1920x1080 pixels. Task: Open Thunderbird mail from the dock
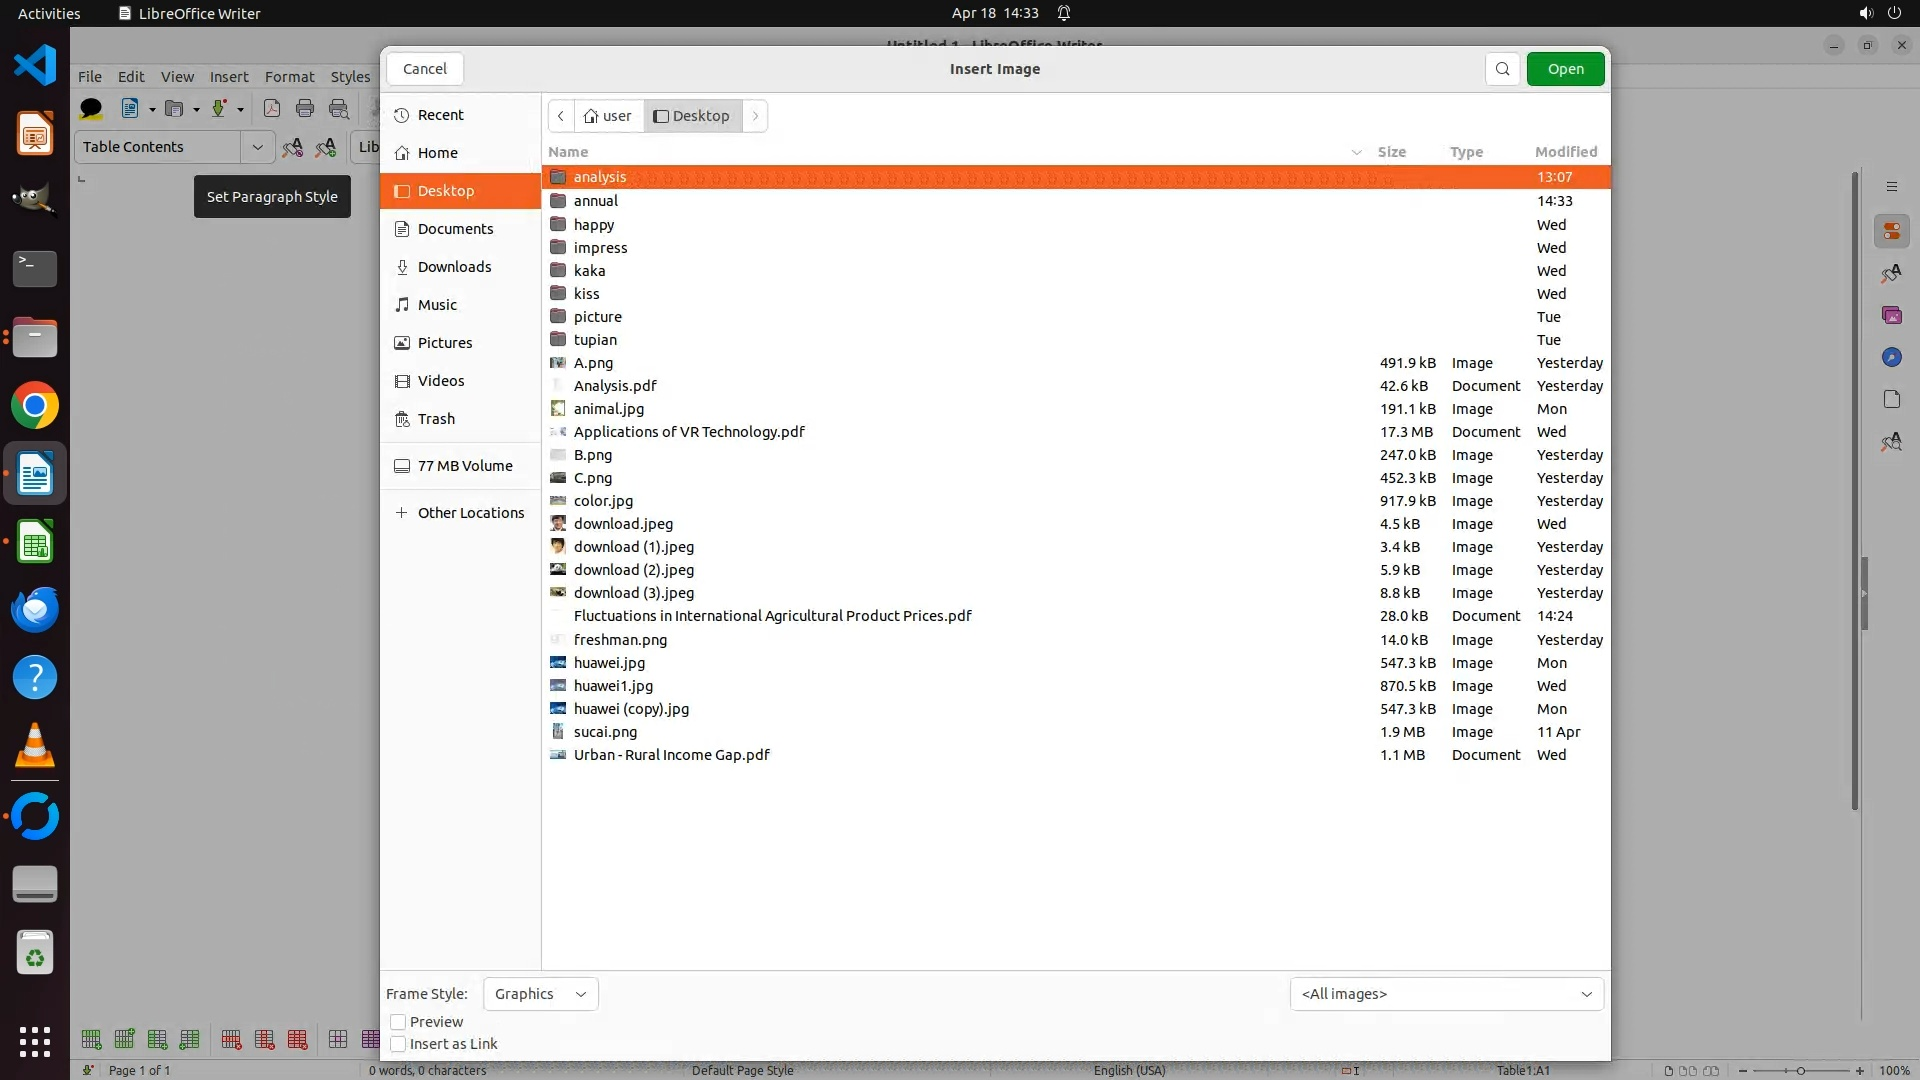click(35, 610)
